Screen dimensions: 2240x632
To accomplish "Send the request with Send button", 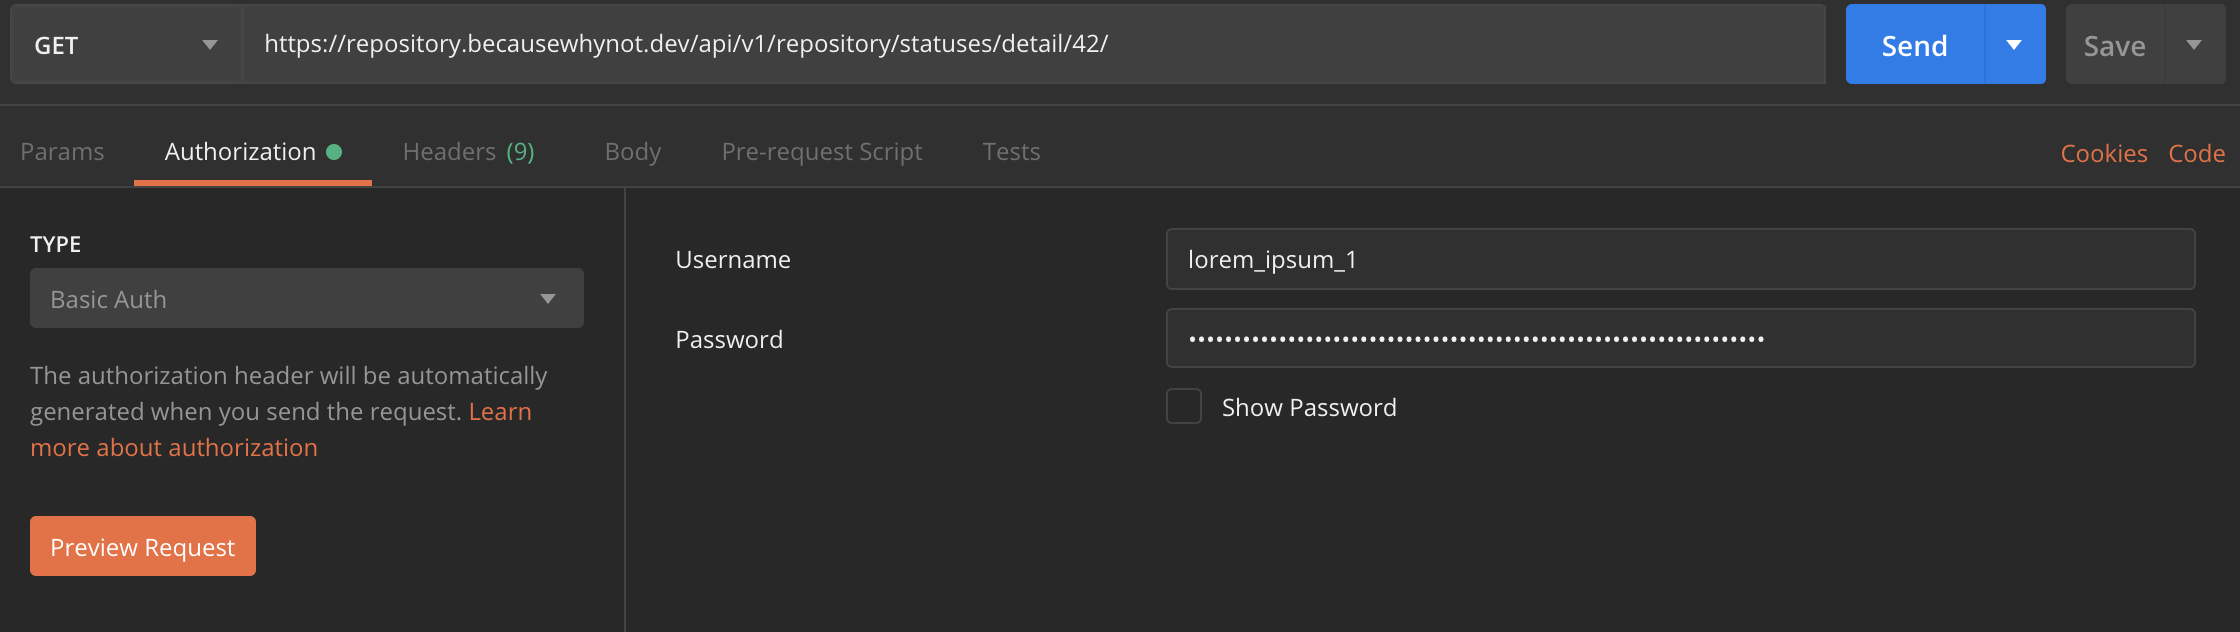I will coord(1914,45).
